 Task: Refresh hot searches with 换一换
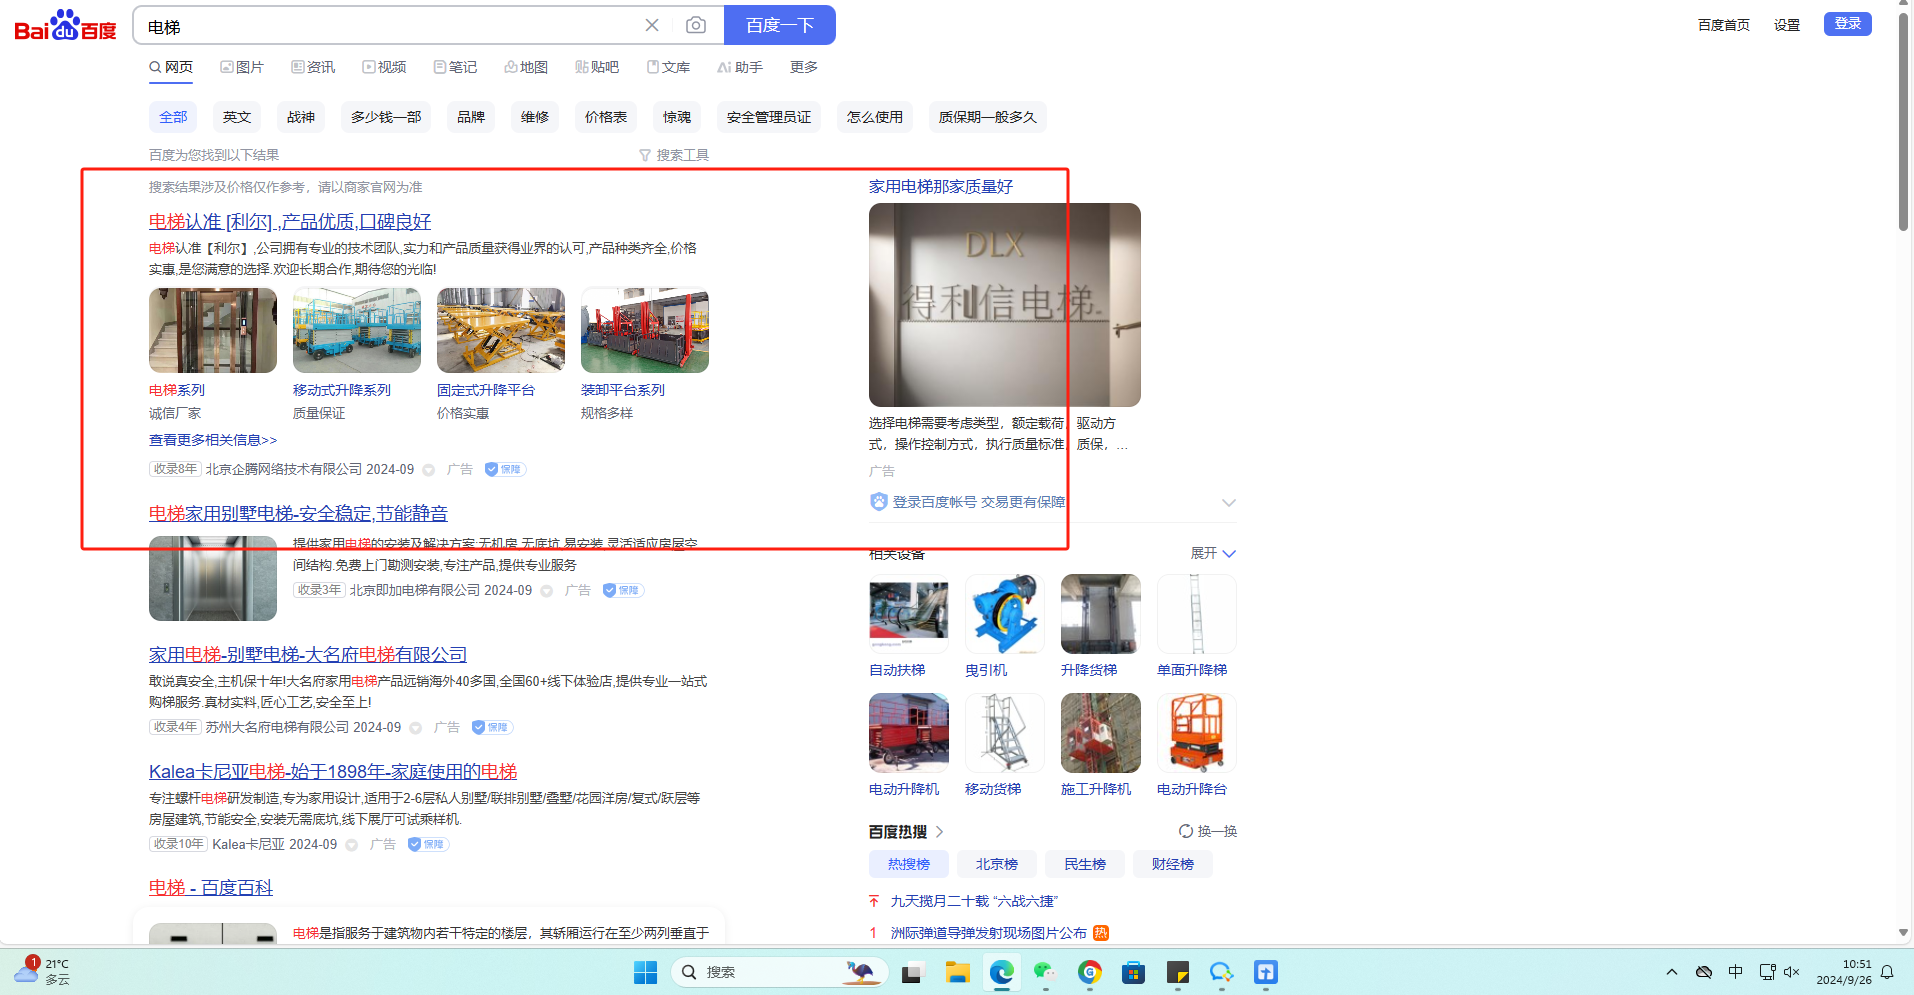[1208, 831]
